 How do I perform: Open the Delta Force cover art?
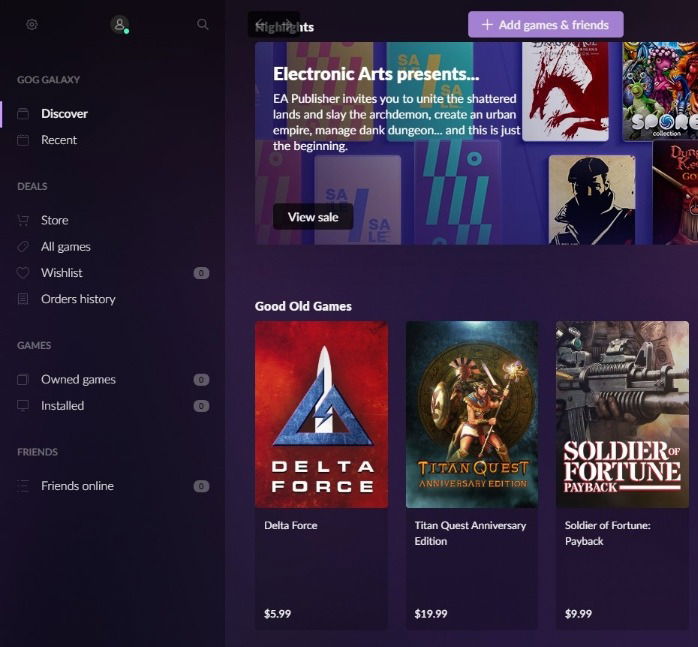point(321,415)
